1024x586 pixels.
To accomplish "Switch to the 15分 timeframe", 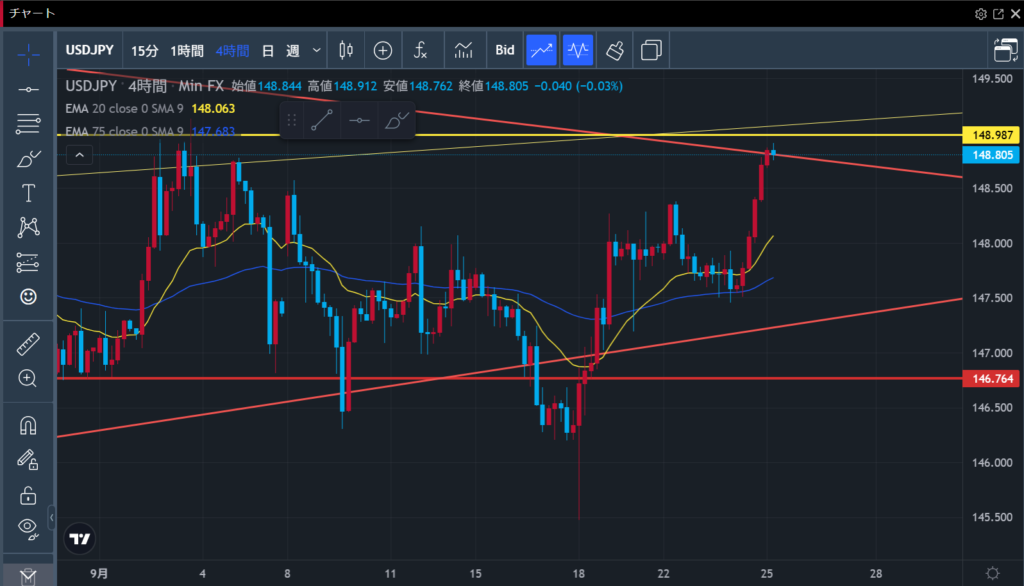I will (145, 50).
